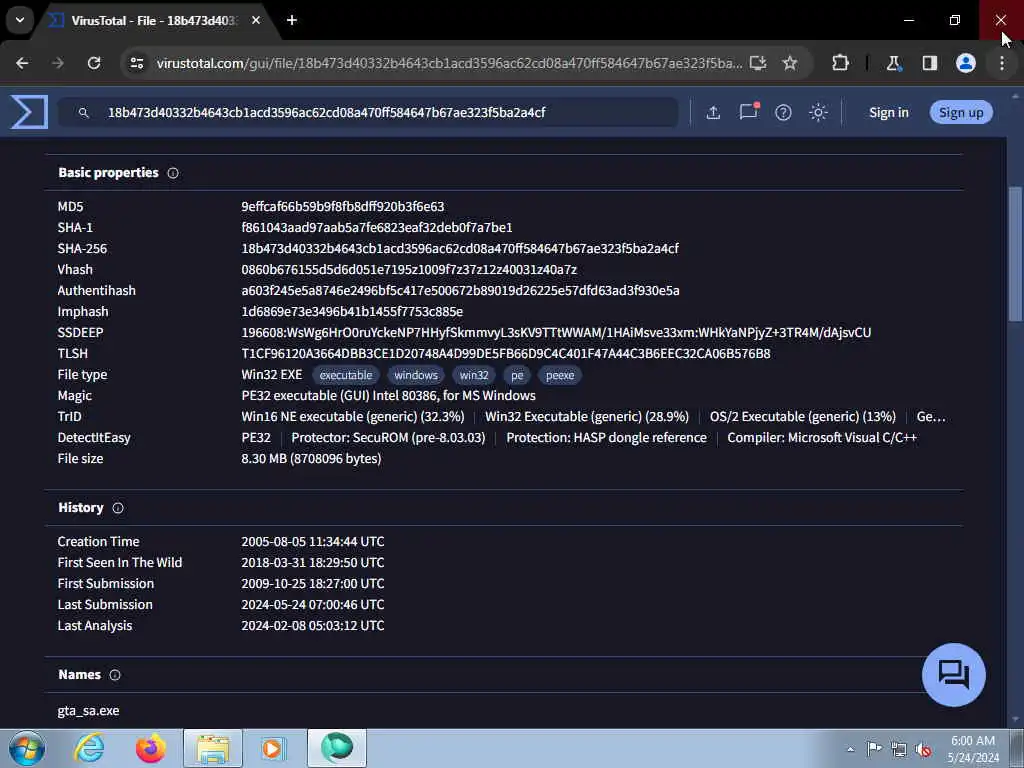This screenshot has width=1024, height=768.
Task: Click the Imphash value 1d6869e73e3496b41b1455f7753c885e
Action: (352, 312)
